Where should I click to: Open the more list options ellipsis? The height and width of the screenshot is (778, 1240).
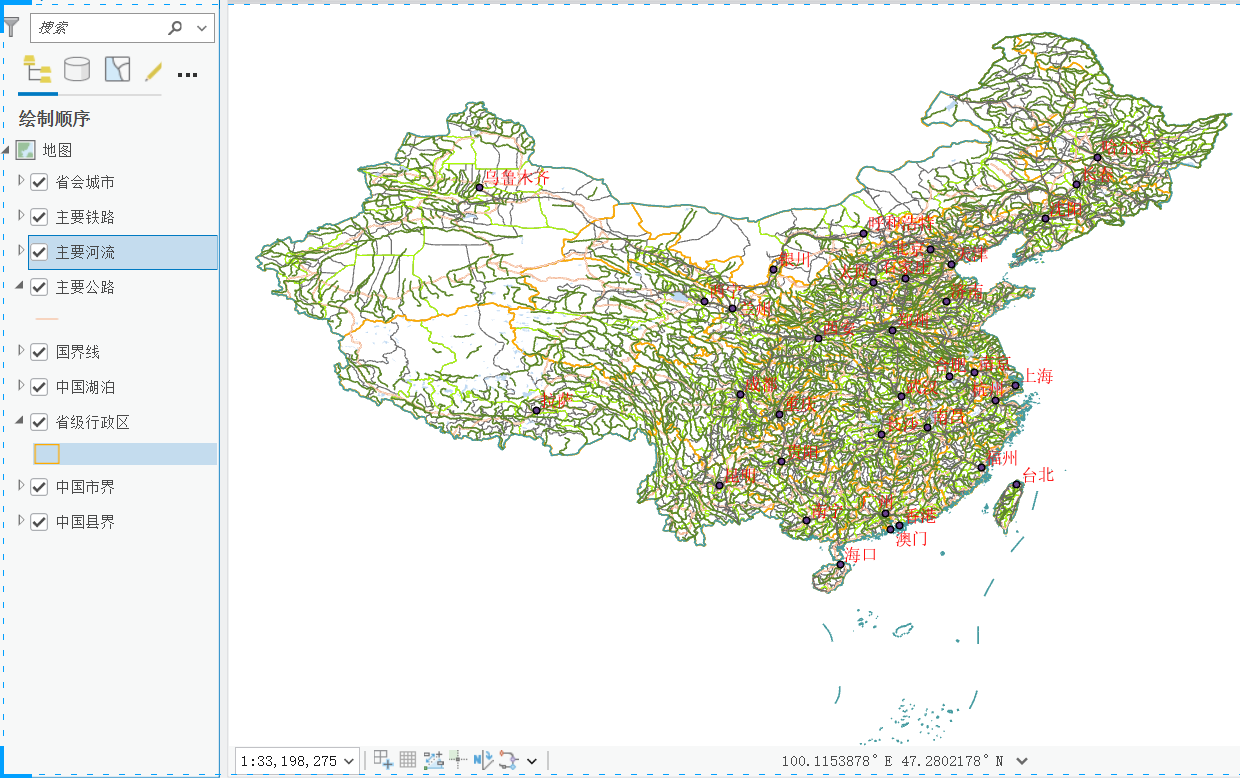click(x=187, y=74)
